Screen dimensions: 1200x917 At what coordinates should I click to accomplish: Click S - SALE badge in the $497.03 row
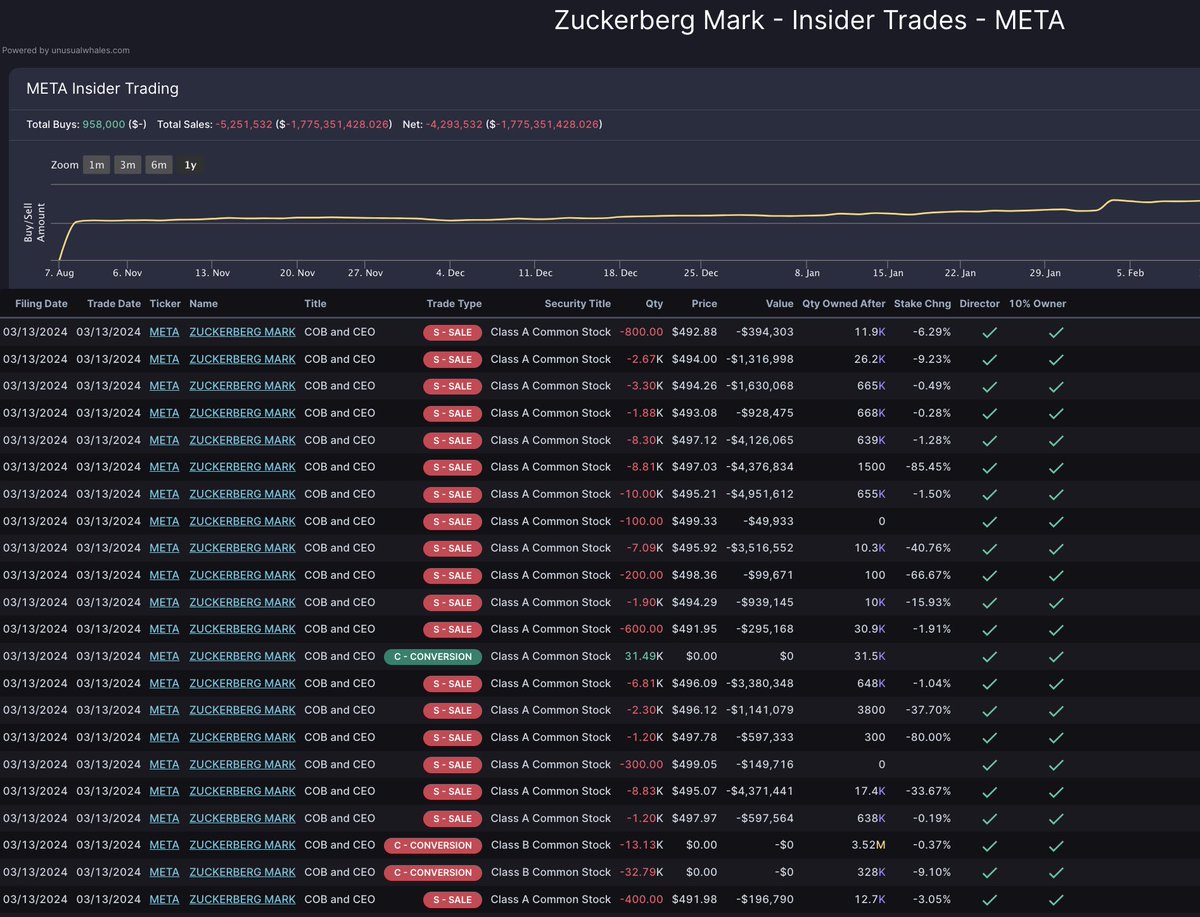point(453,467)
